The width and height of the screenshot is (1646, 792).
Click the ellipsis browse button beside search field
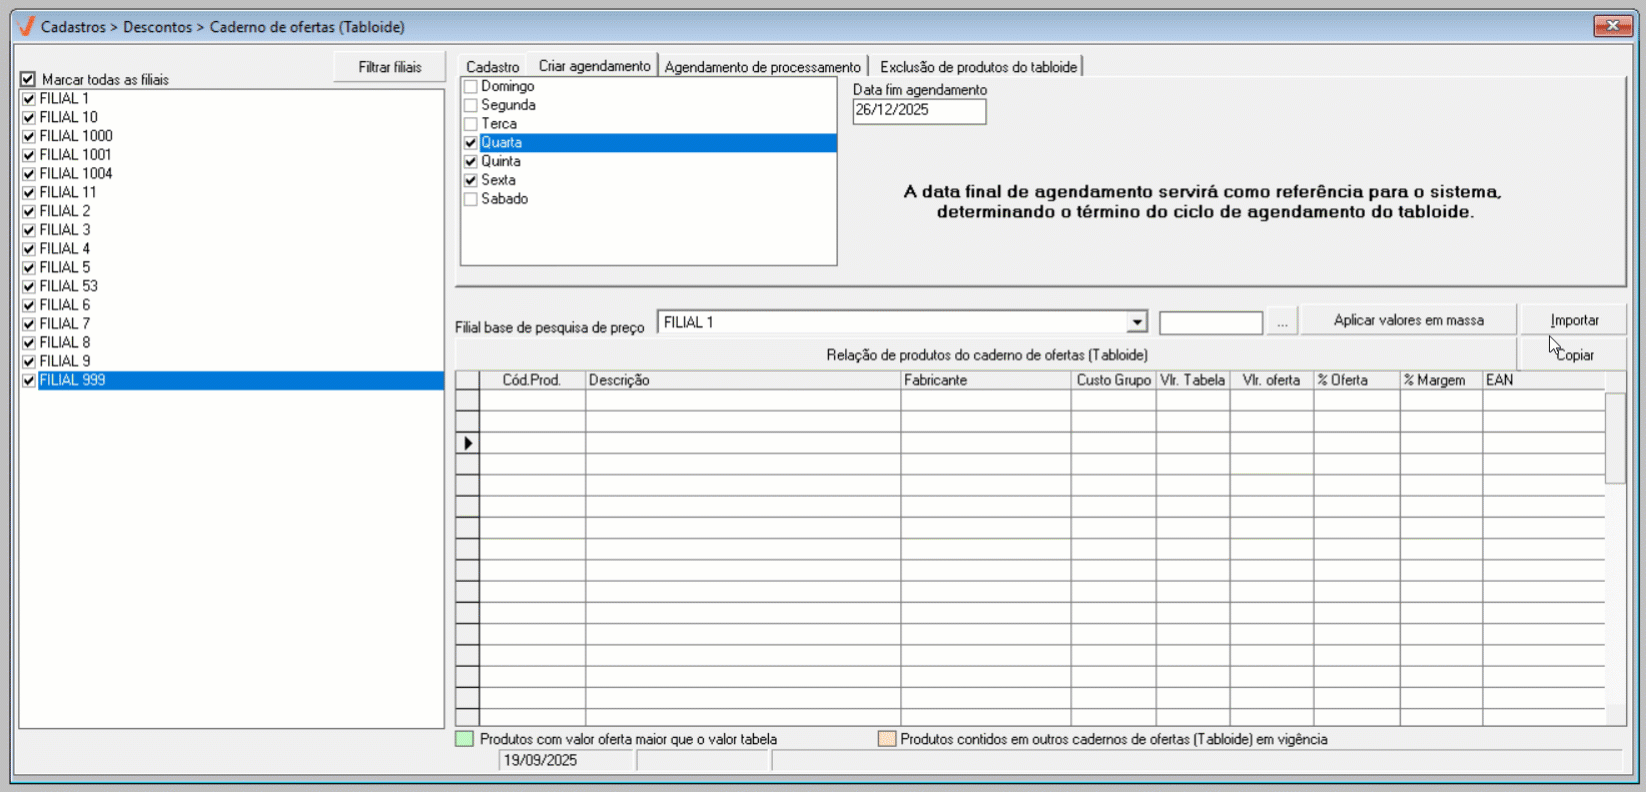[1282, 322]
